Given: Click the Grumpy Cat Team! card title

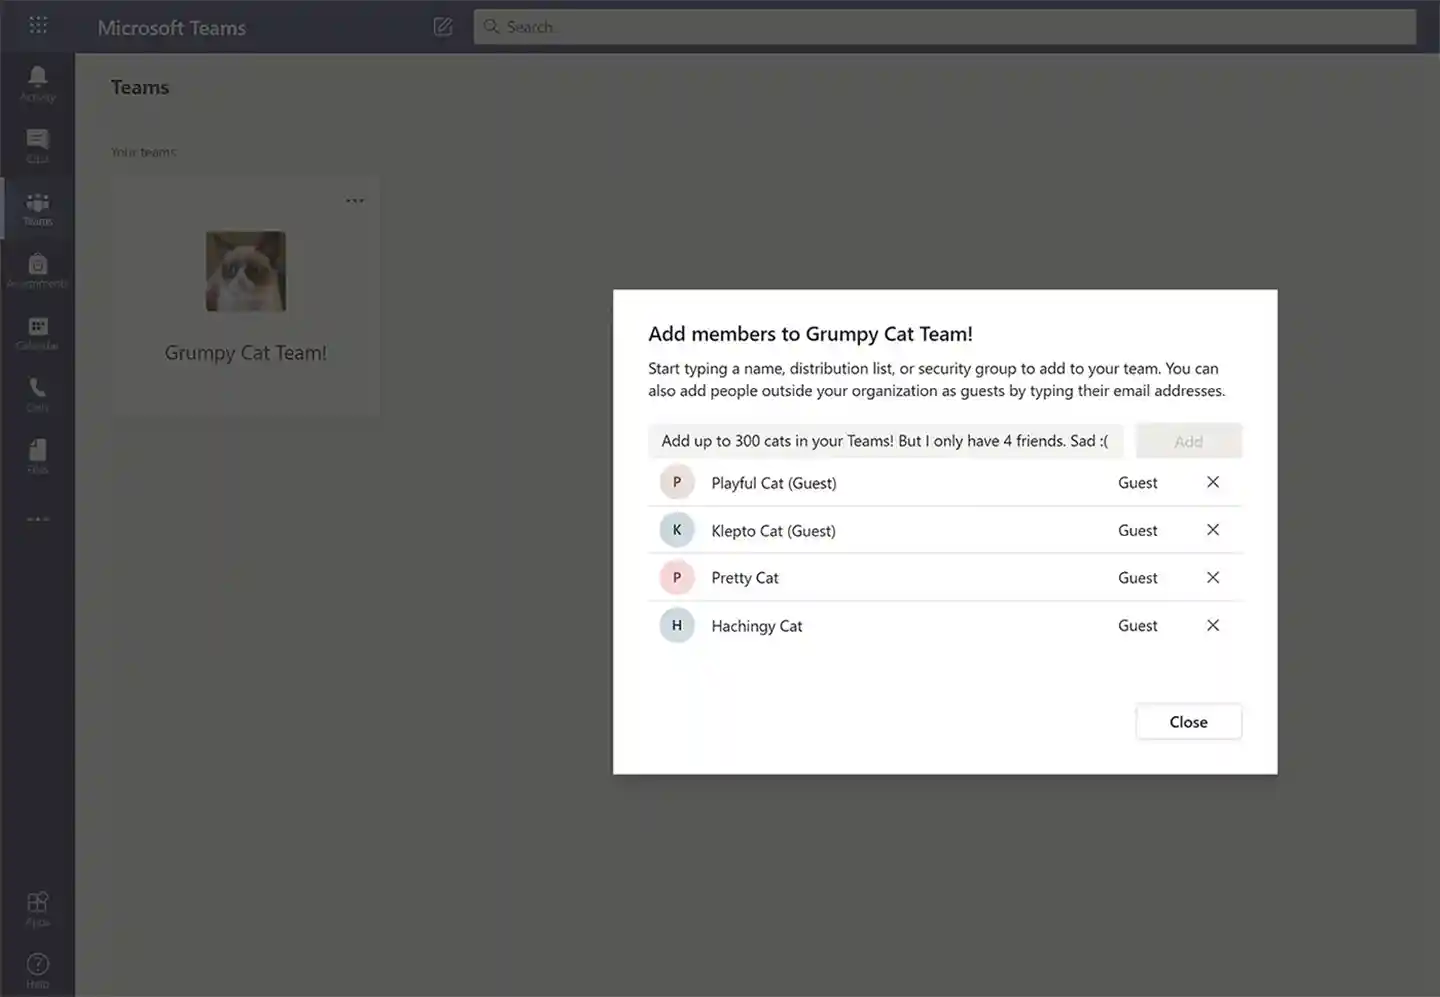Looking at the screenshot, I should [x=246, y=353].
